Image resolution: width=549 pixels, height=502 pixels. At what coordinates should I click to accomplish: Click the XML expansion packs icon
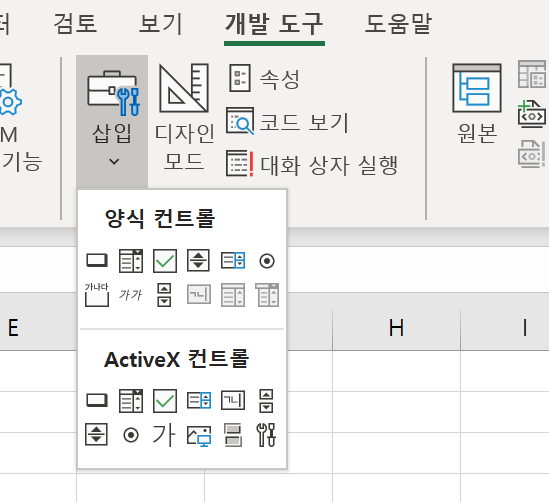[x=531, y=114]
